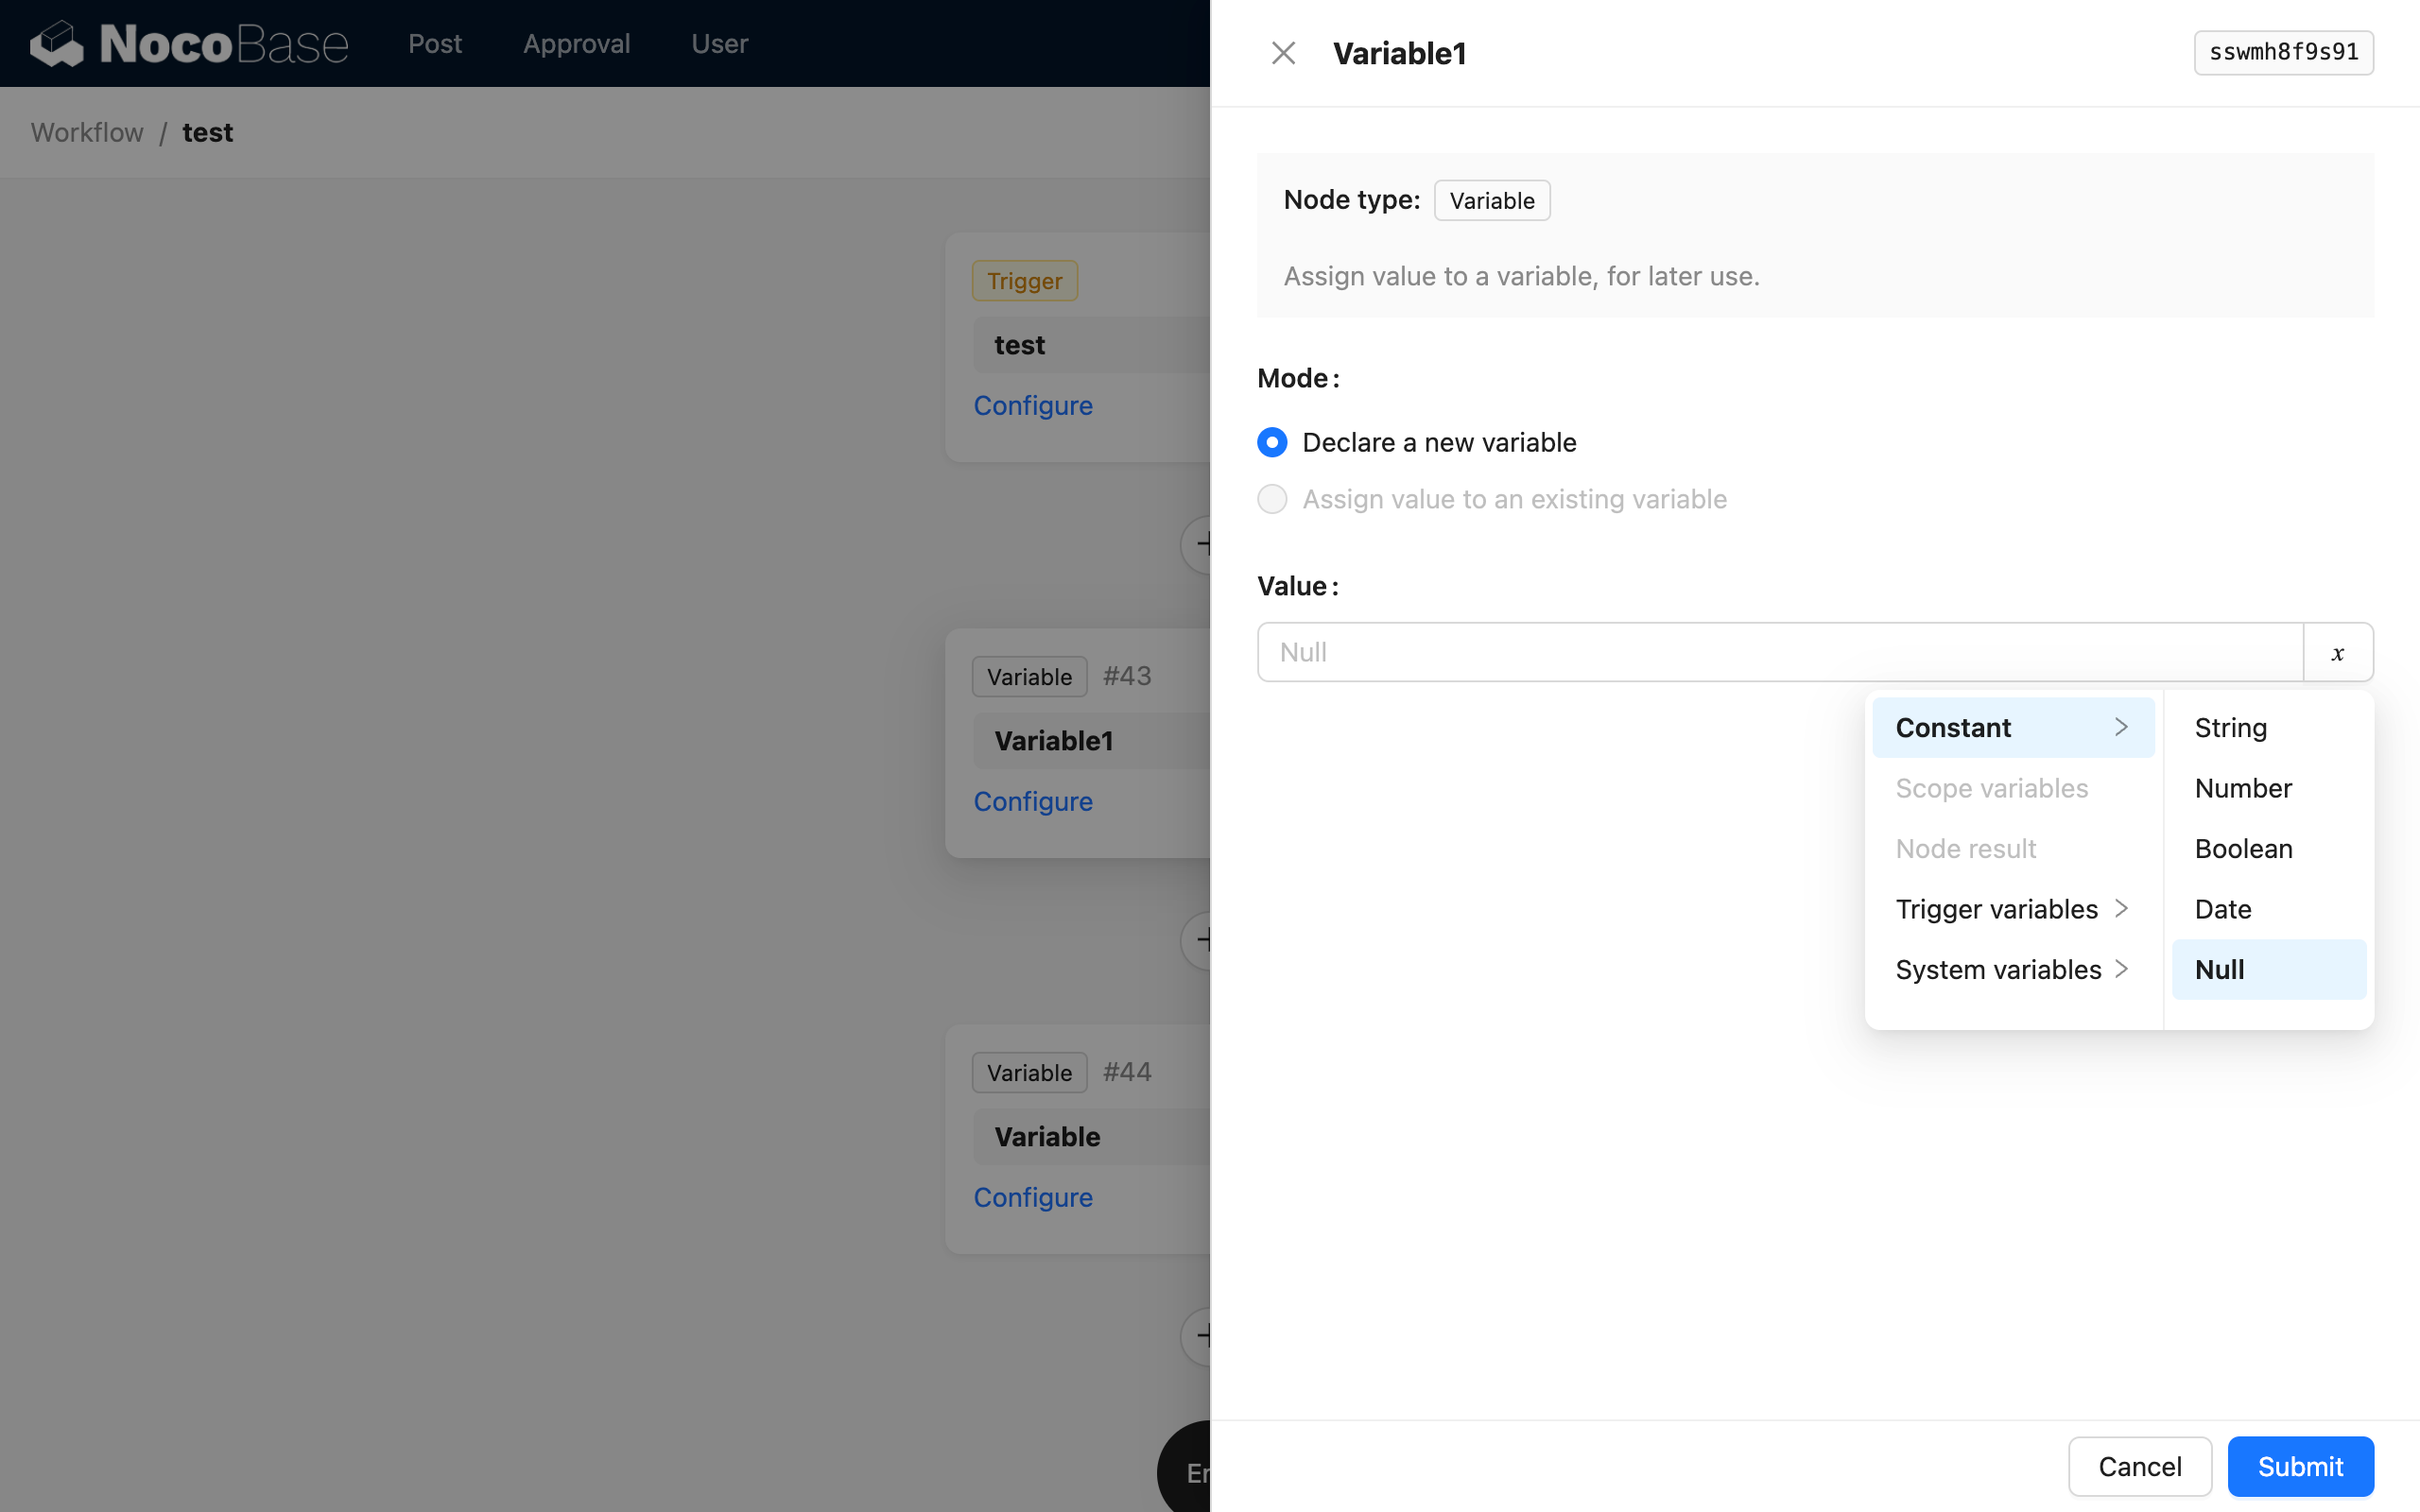
Task: Close the Variable1 drawer with X icon
Action: pyautogui.click(x=1283, y=53)
